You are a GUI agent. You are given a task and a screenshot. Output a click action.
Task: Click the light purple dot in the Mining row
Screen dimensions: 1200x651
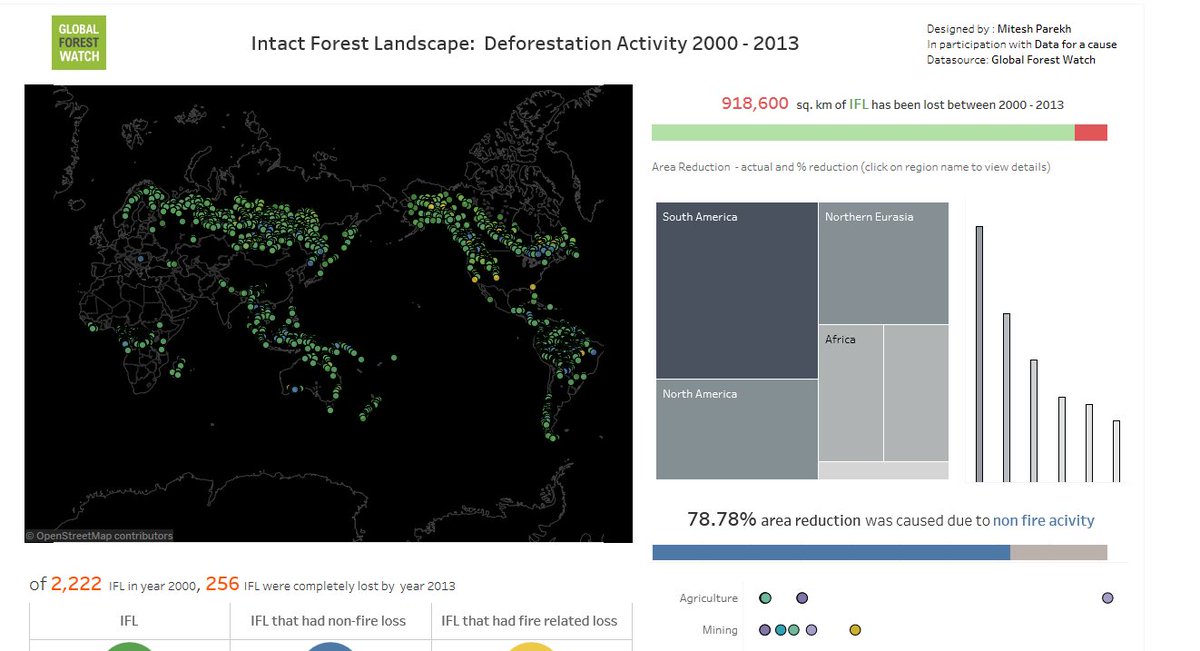[x=812, y=630]
